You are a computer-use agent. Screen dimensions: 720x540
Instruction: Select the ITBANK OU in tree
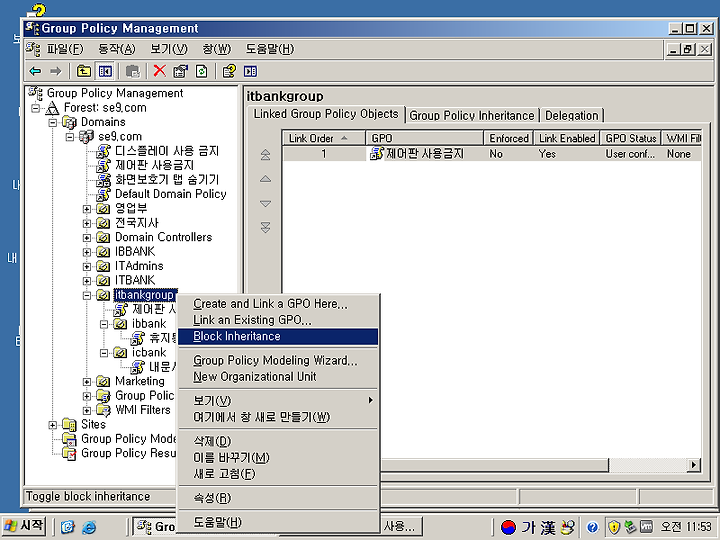coord(135,281)
